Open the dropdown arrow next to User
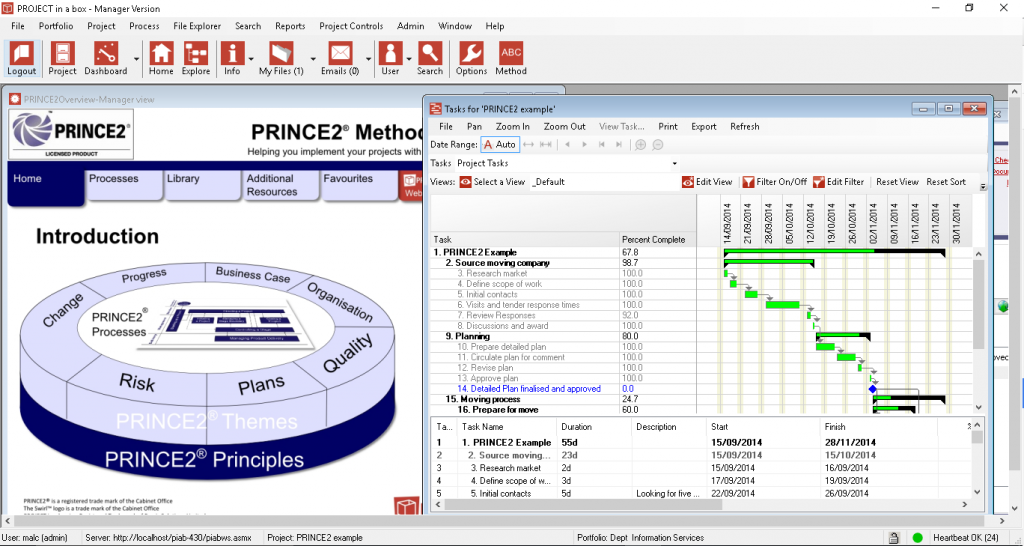The image size is (1024, 546). [409, 59]
